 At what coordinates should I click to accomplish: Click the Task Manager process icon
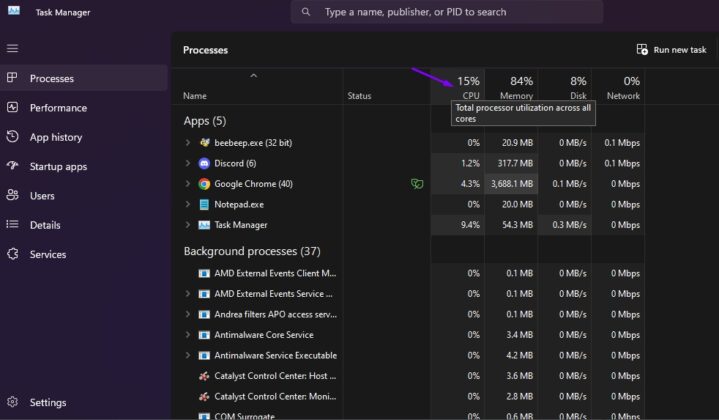[204, 225]
